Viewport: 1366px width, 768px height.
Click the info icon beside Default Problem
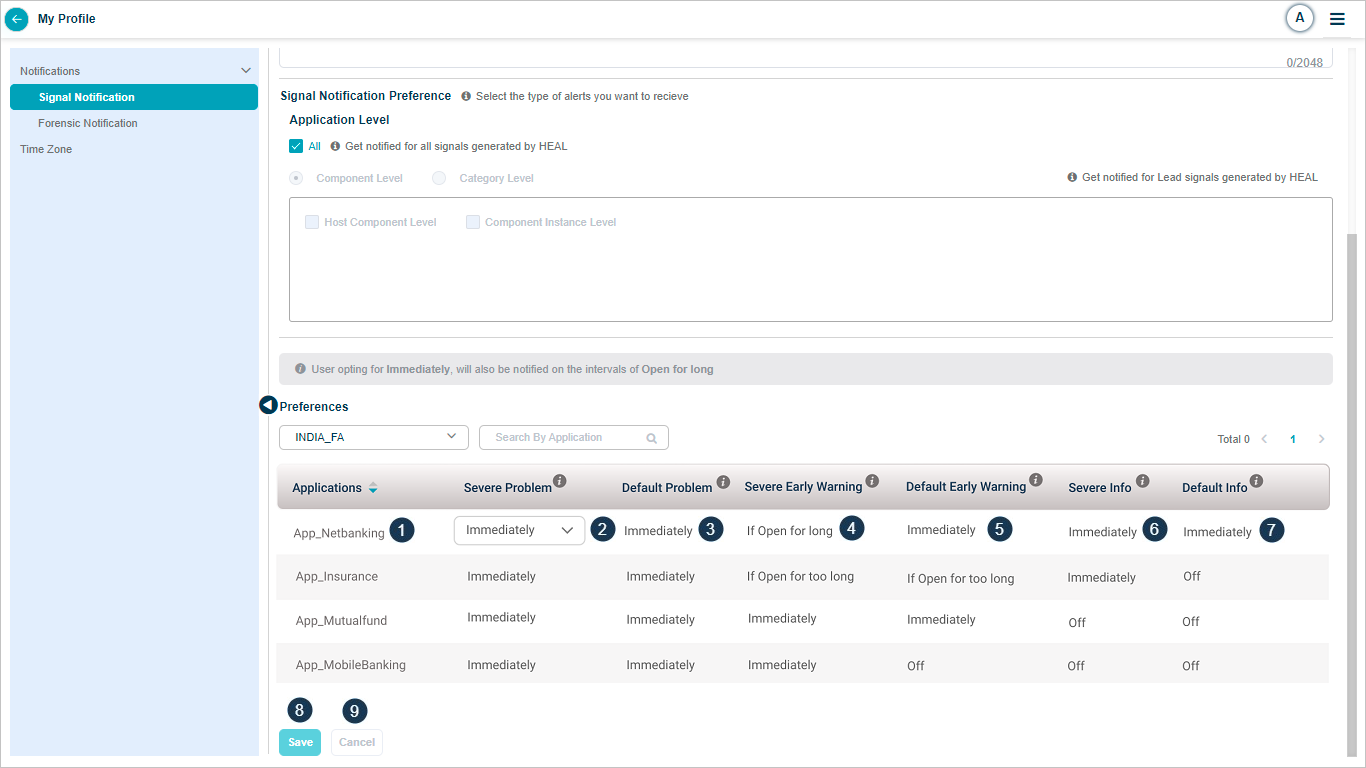point(723,481)
